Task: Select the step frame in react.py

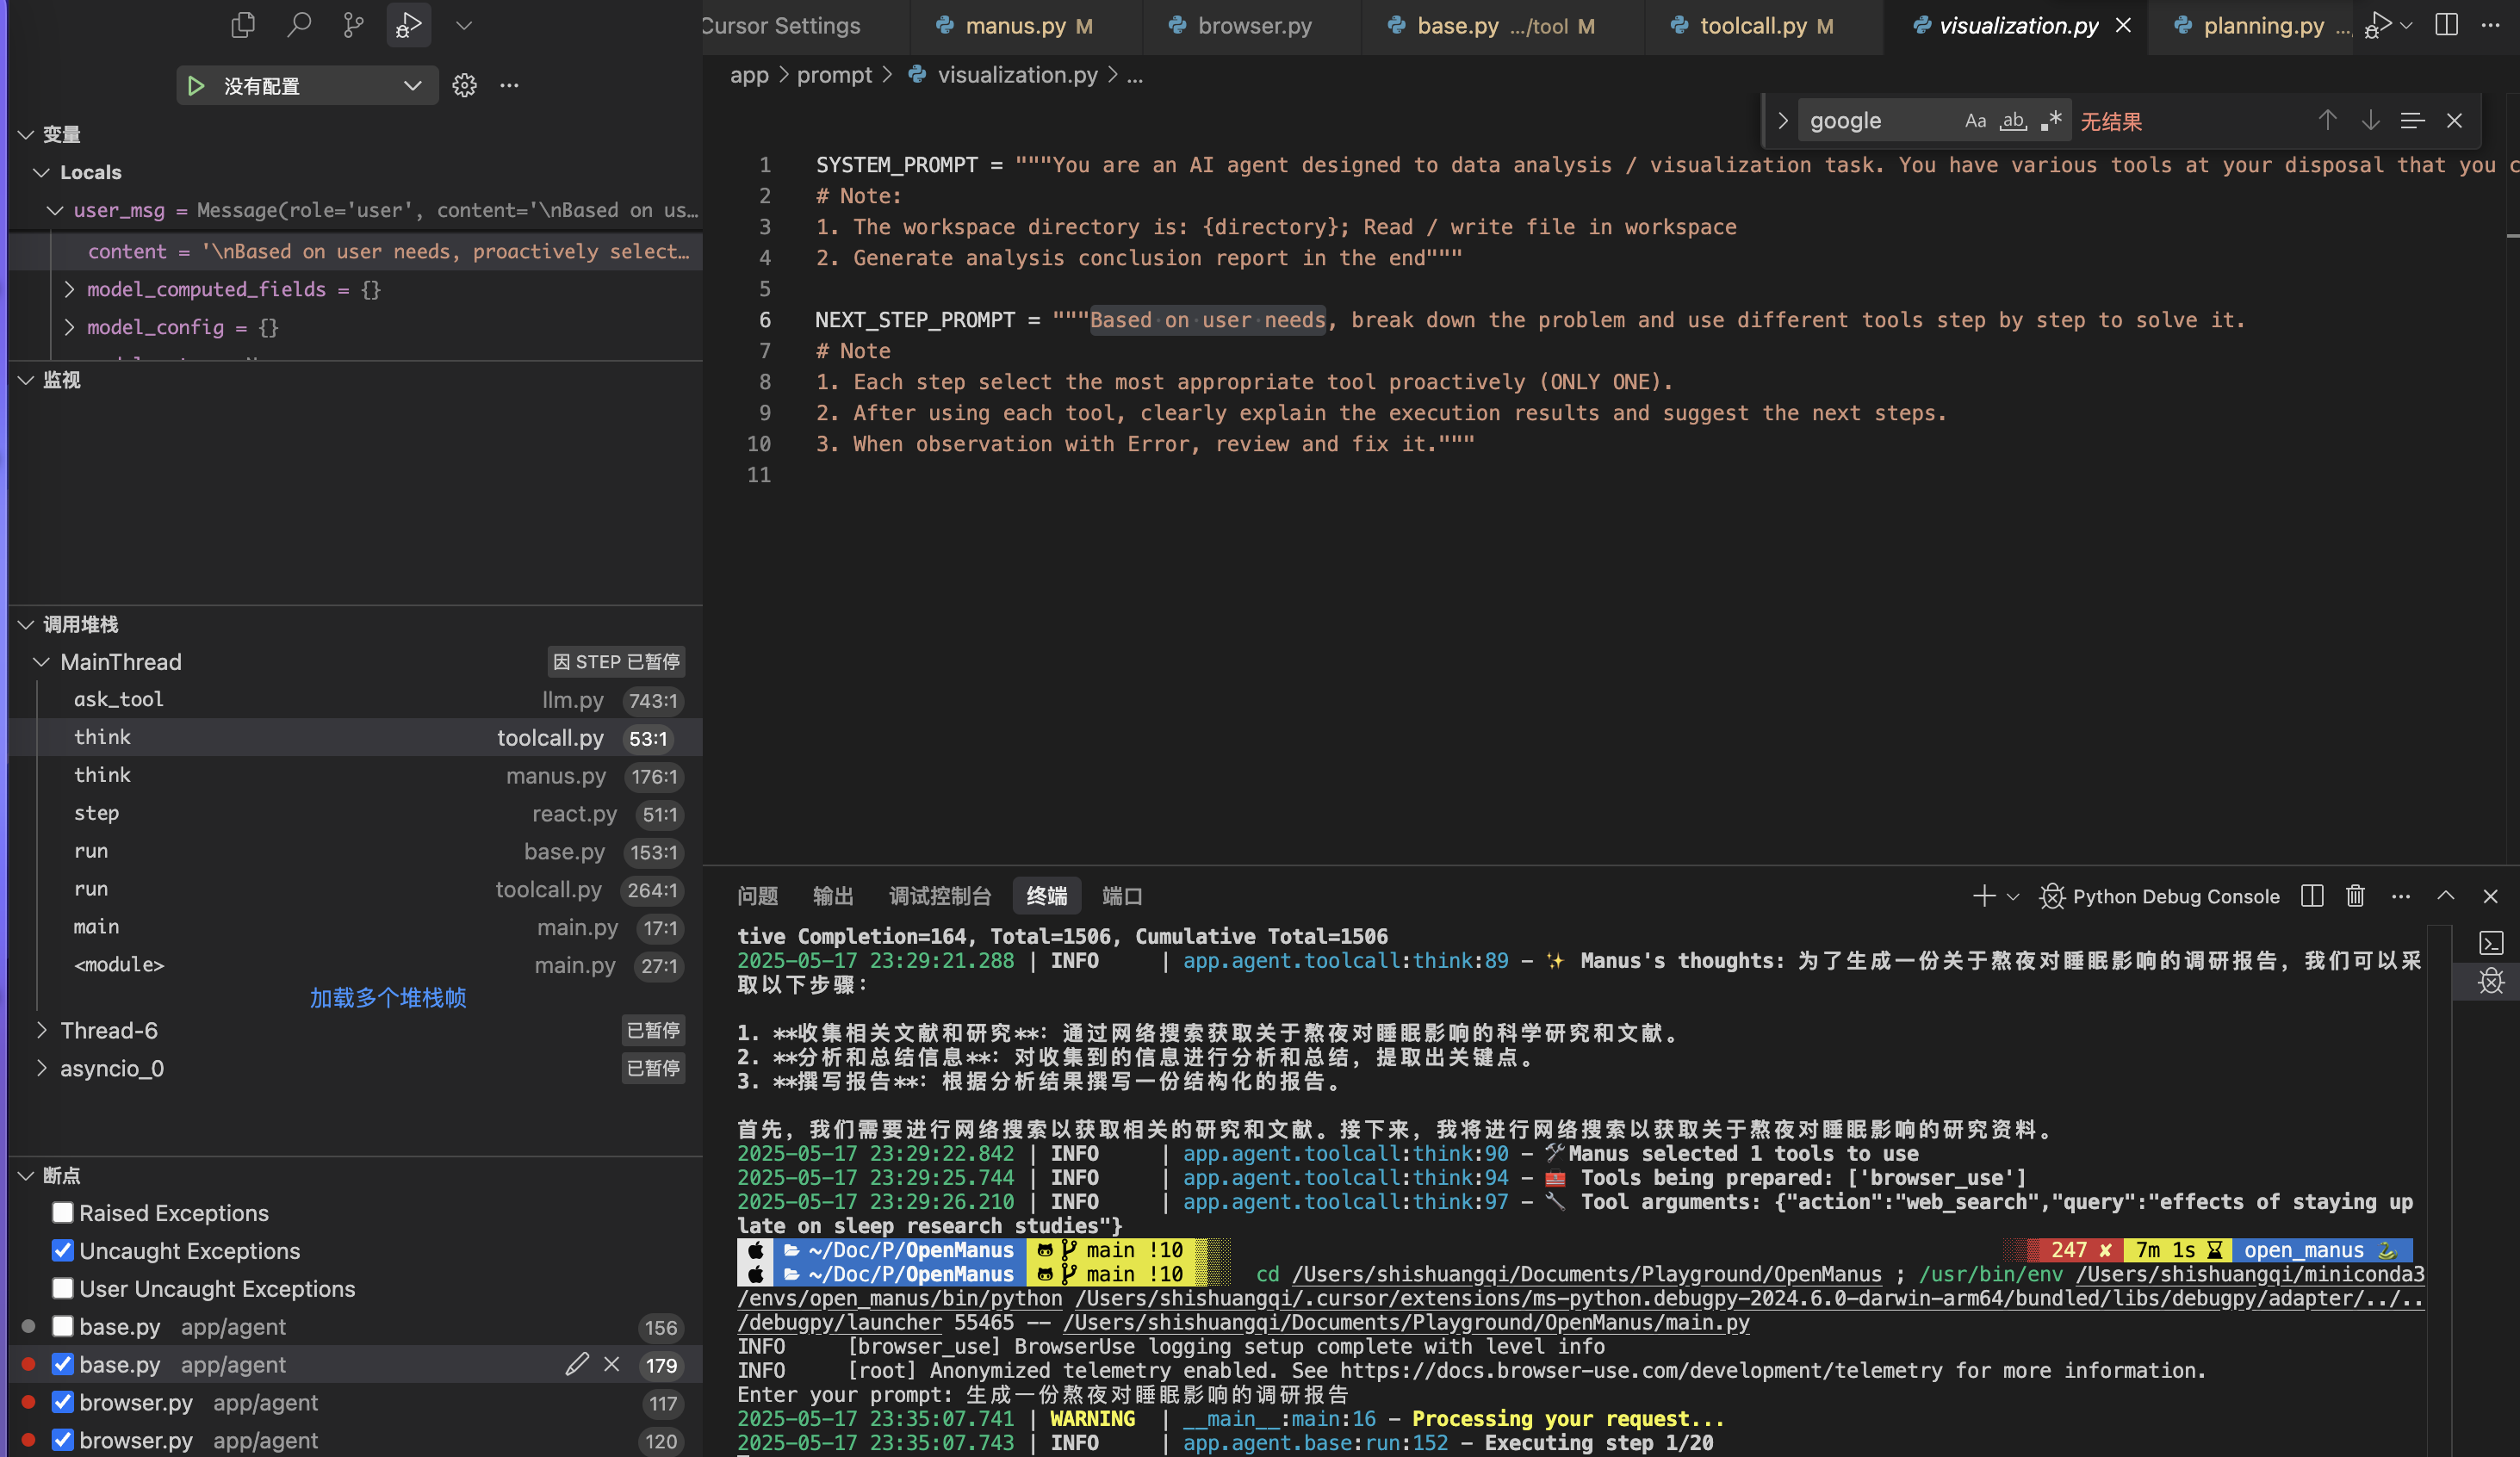Action: tap(96, 813)
